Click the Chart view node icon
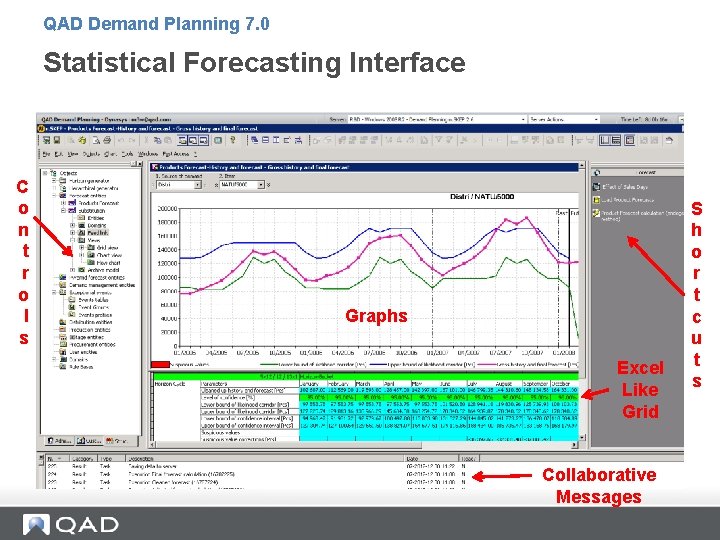Viewport: 720px width, 540px height. 91,255
